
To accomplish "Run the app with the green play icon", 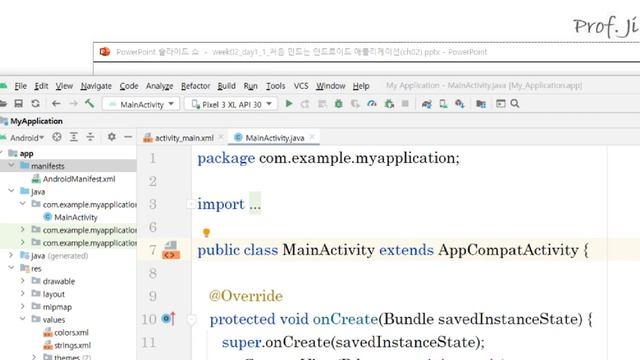I will 289,104.
